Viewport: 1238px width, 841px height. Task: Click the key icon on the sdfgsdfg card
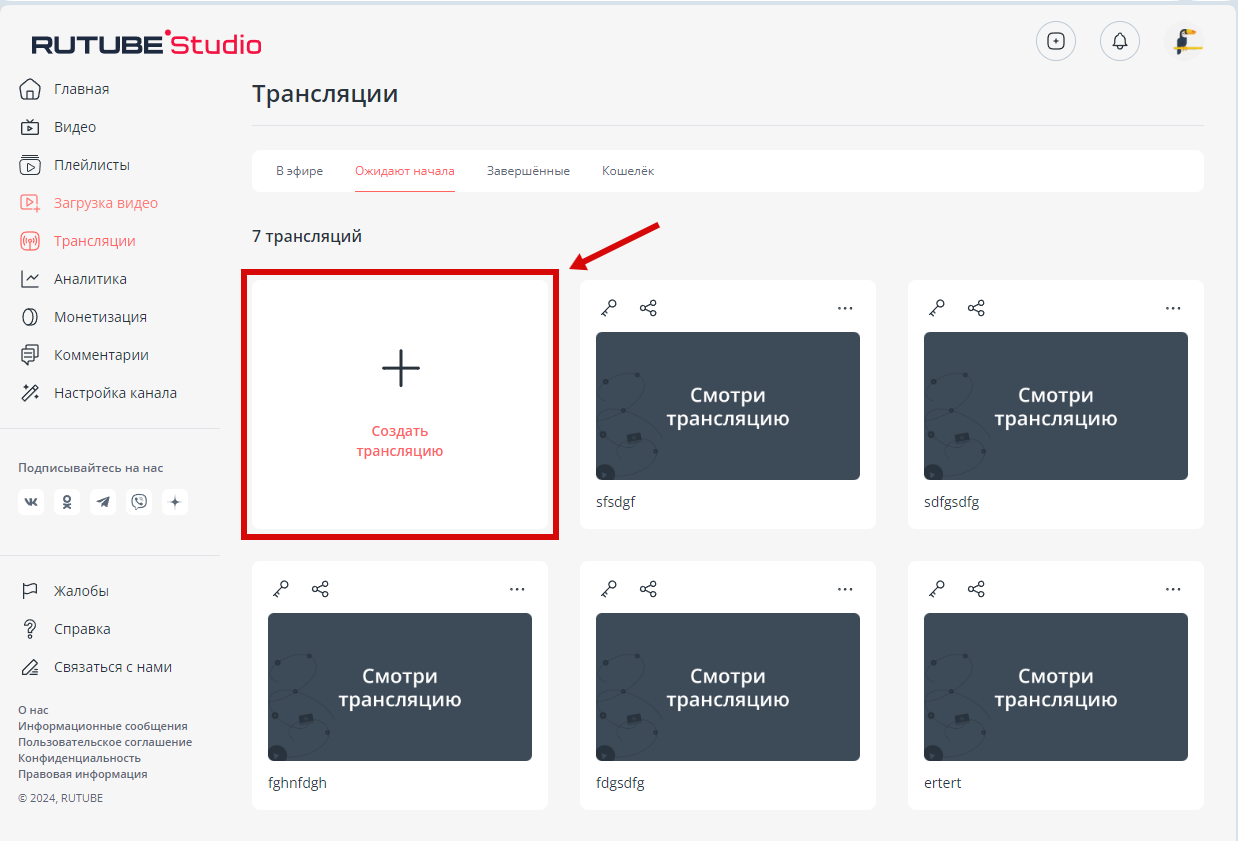click(x=937, y=308)
